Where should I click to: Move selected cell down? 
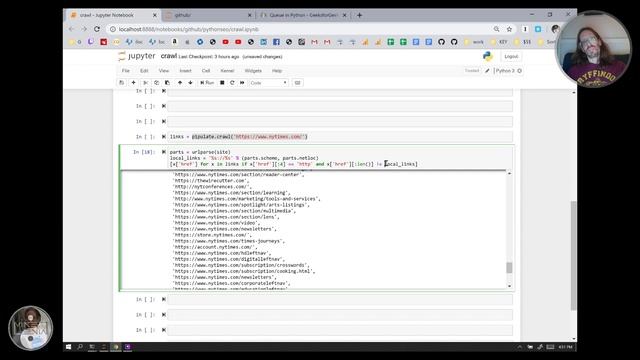coord(190,83)
